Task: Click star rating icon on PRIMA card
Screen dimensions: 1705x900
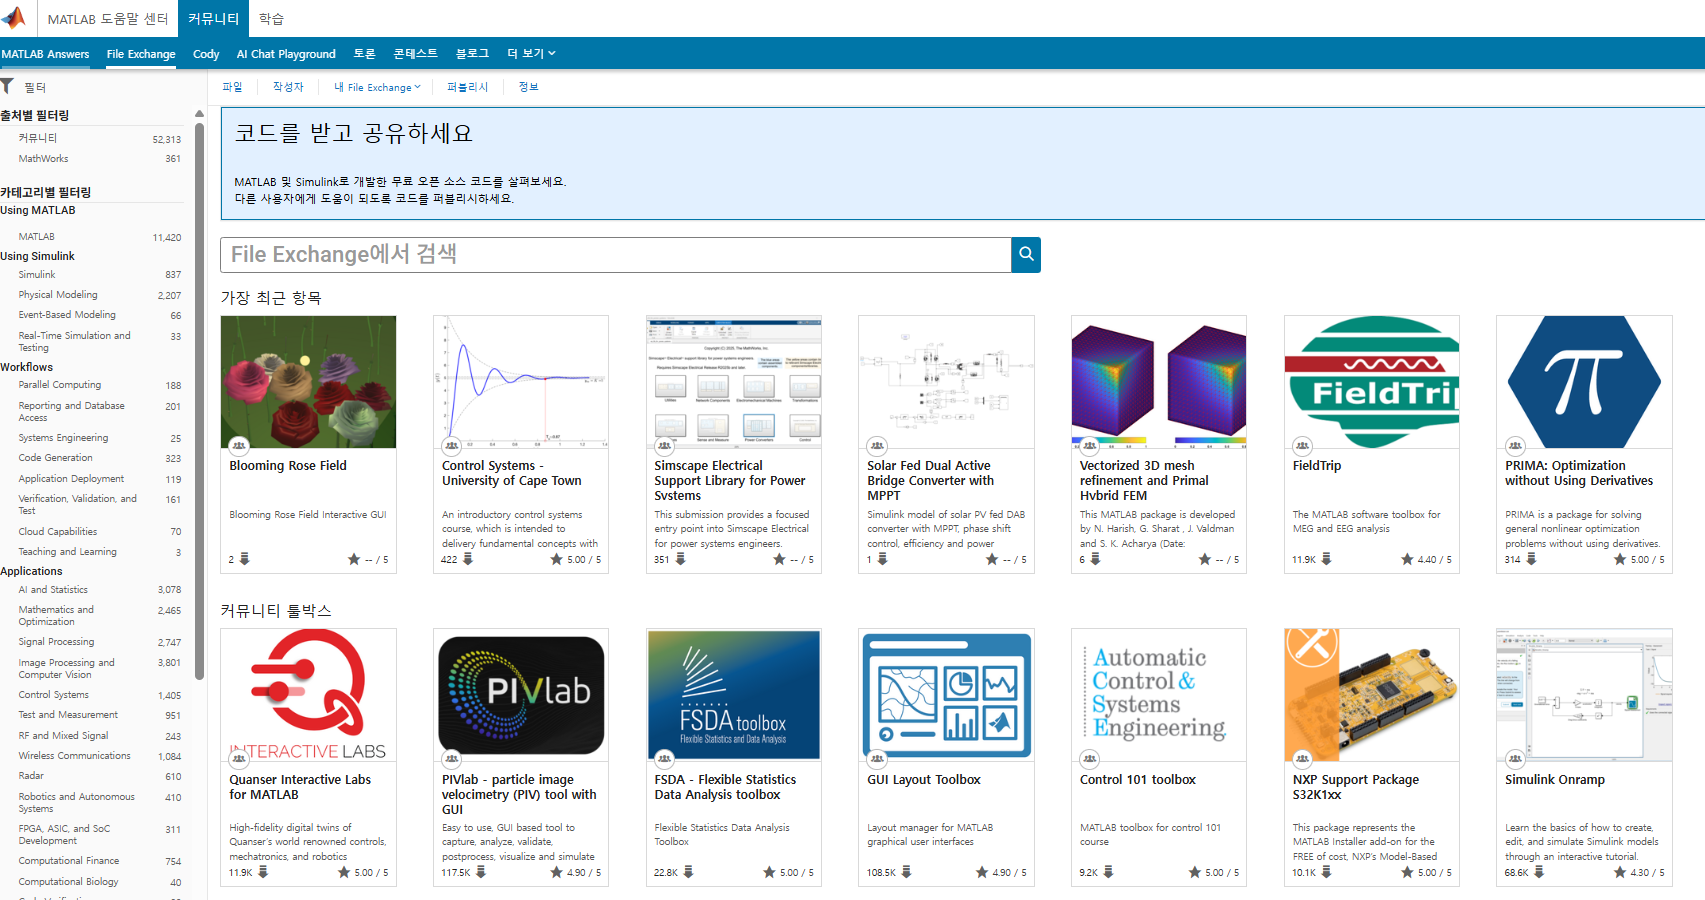Action: [1620, 559]
